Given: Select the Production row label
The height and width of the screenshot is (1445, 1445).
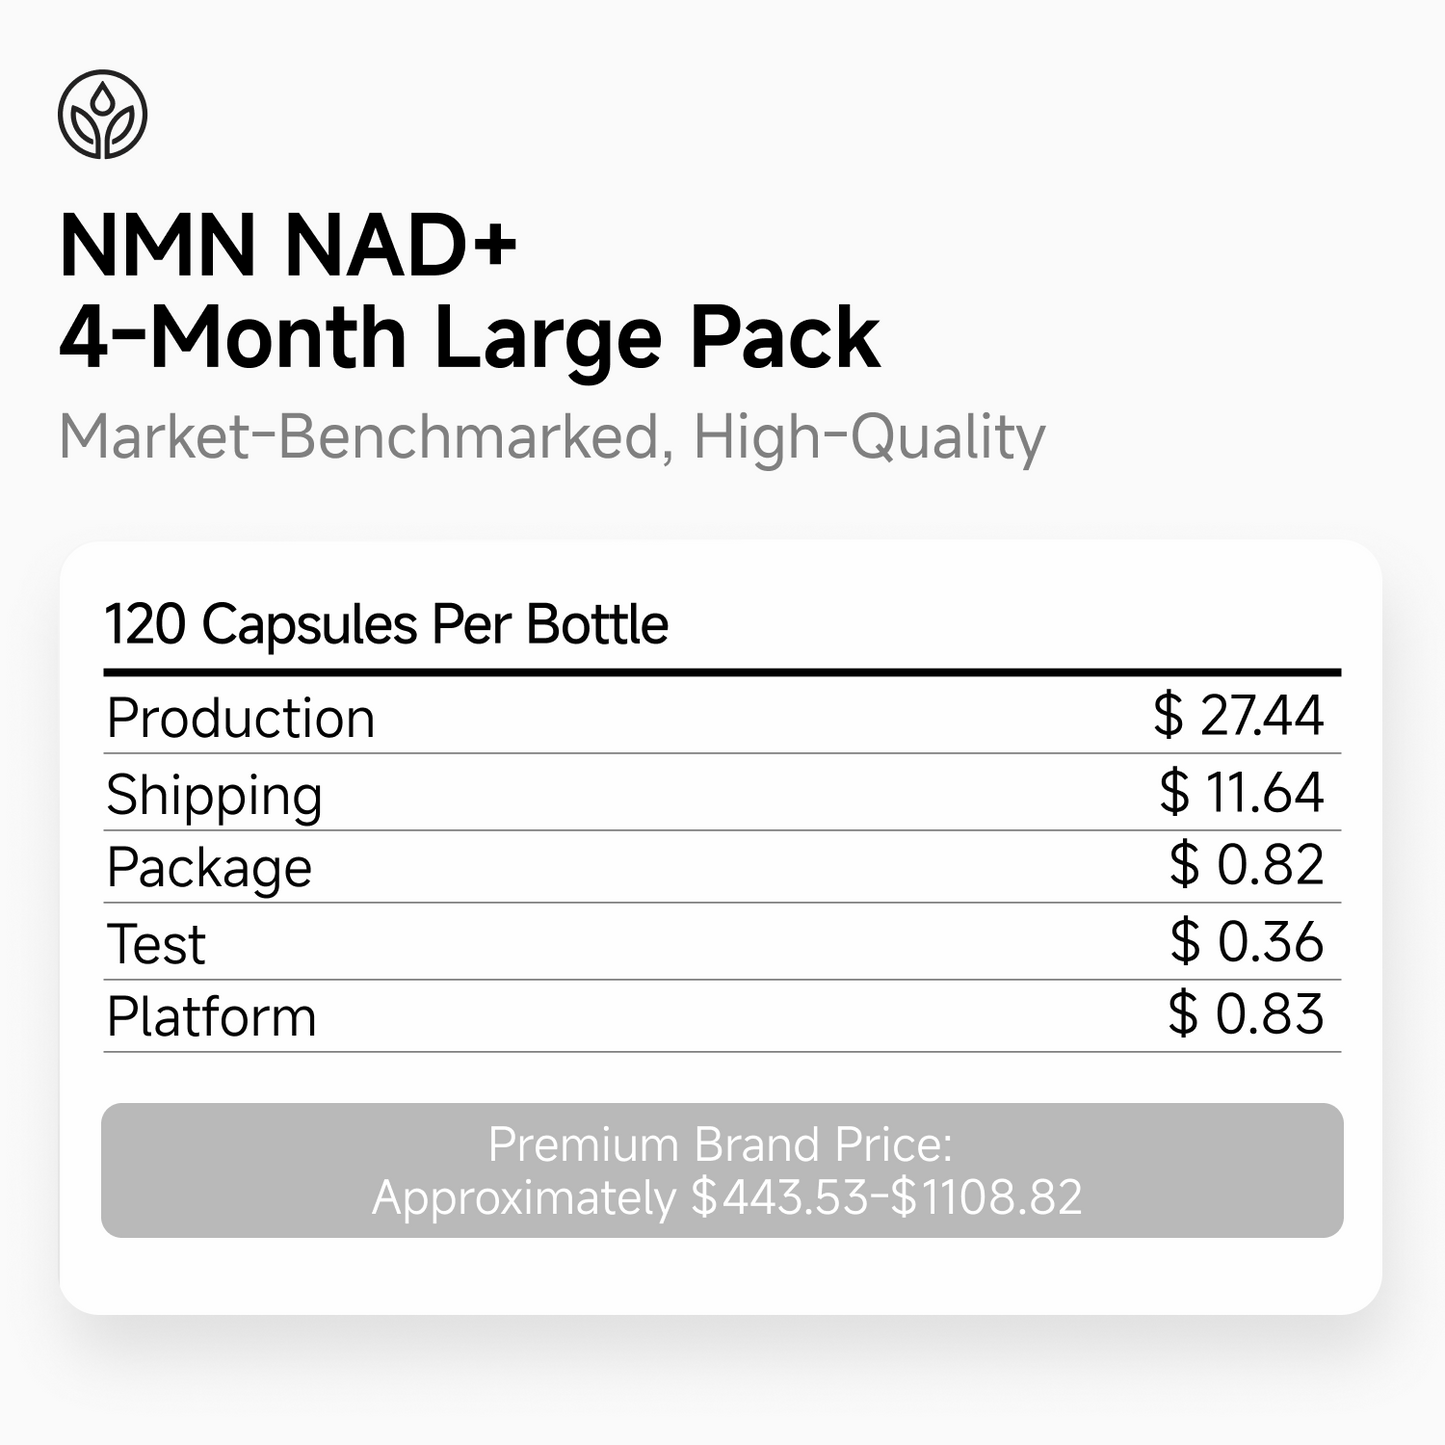Looking at the screenshot, I should (x=241, y=718).
